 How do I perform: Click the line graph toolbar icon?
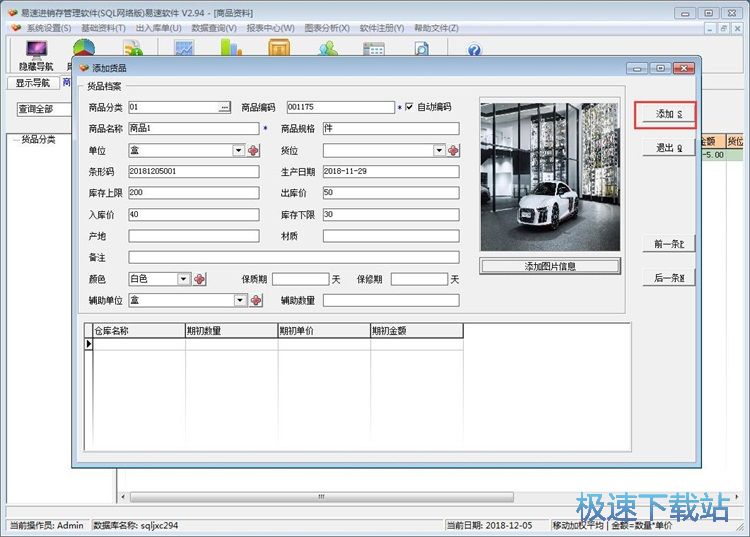tap(184, 48)
